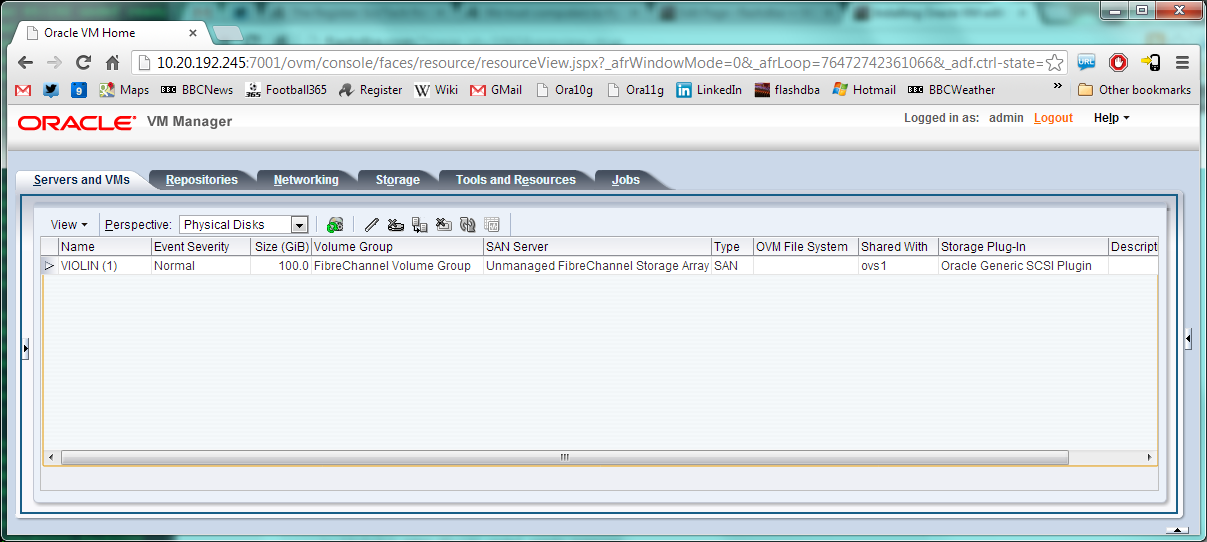Click the clone physical disk icon

click(419, 225)
